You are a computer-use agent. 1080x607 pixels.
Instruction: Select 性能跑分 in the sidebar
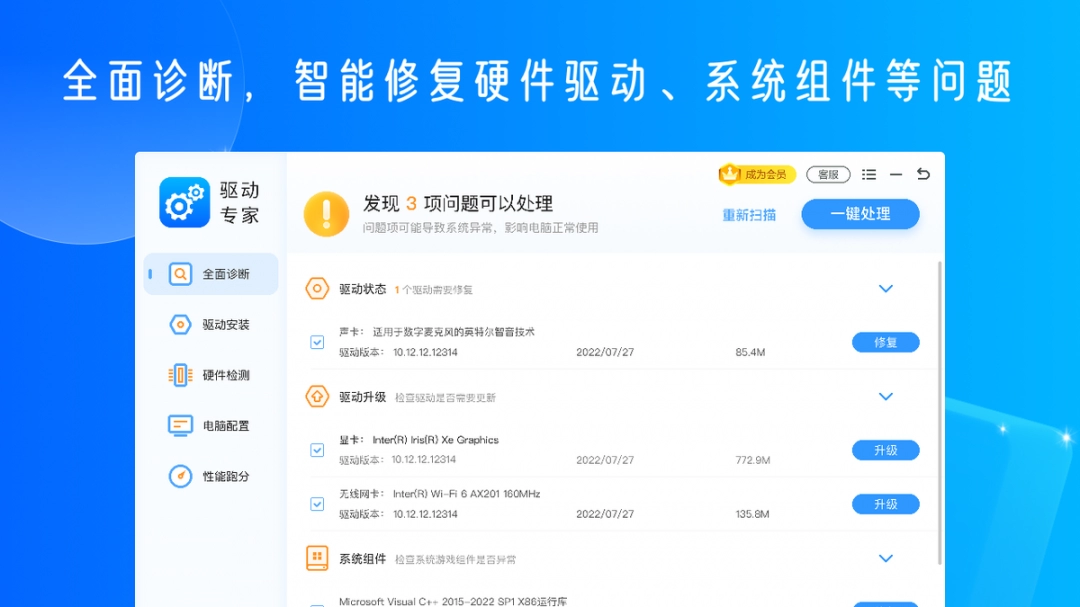[x=210, y=477]
